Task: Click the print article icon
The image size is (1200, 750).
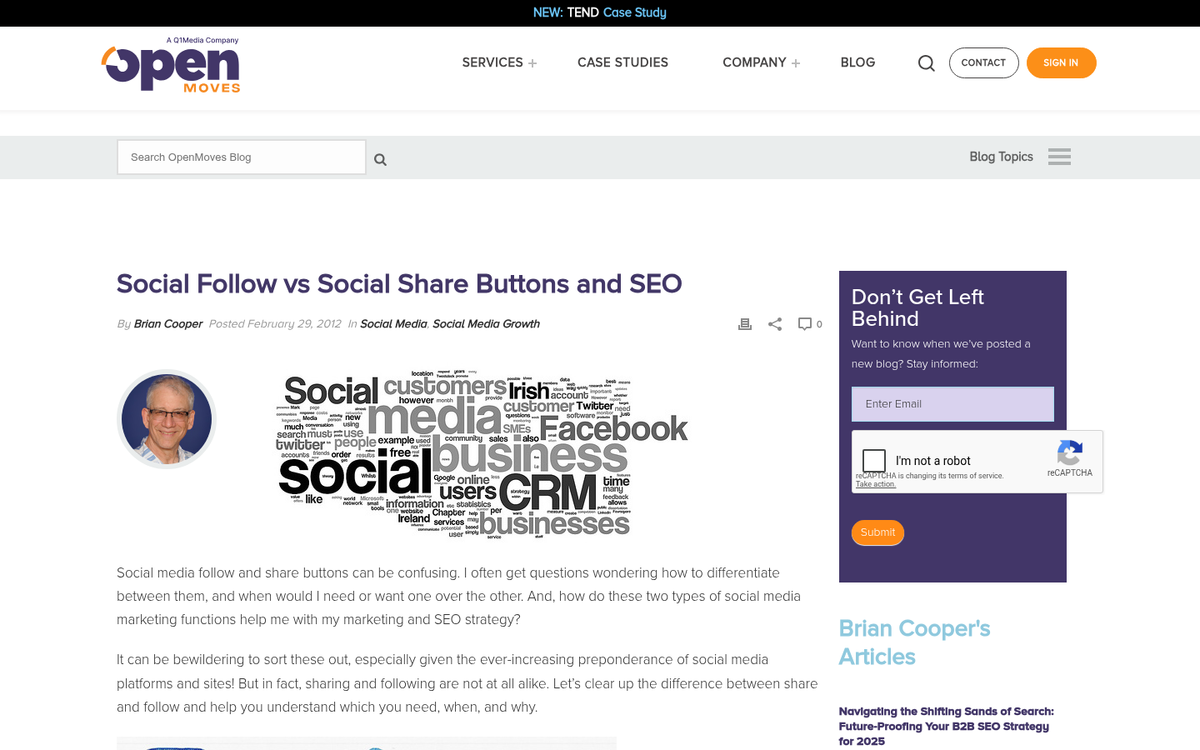Action: pos(744,323)
